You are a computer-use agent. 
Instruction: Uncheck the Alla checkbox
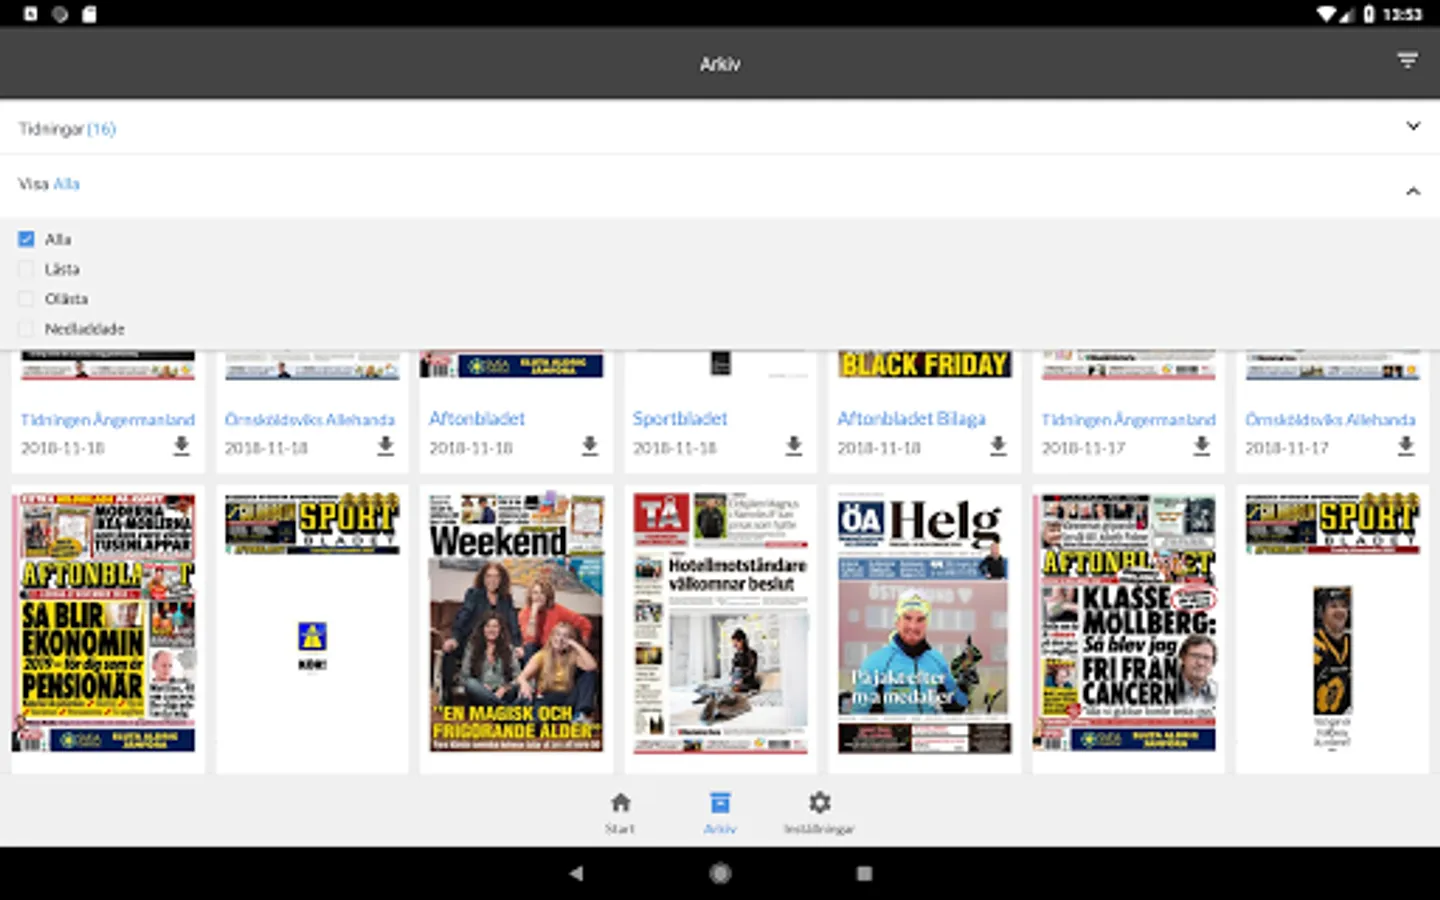click(x=26, y=239)
